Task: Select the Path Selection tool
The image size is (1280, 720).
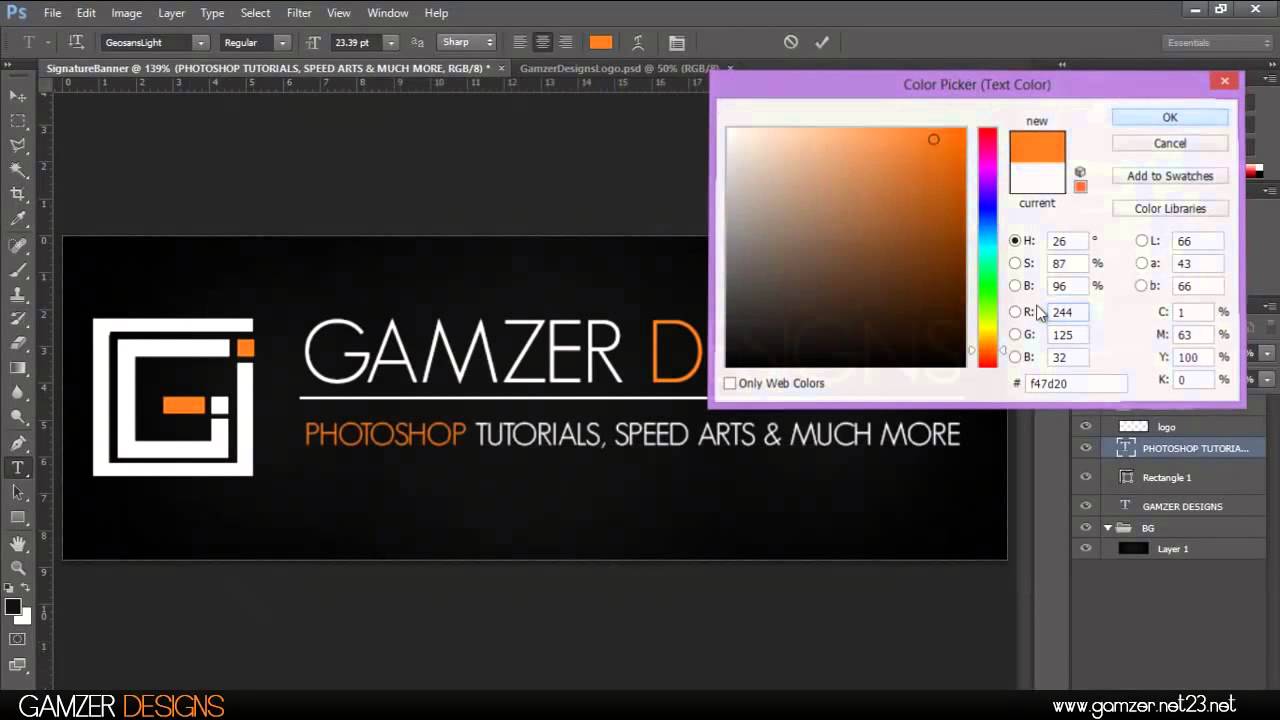Action: [x=18, y=492]
